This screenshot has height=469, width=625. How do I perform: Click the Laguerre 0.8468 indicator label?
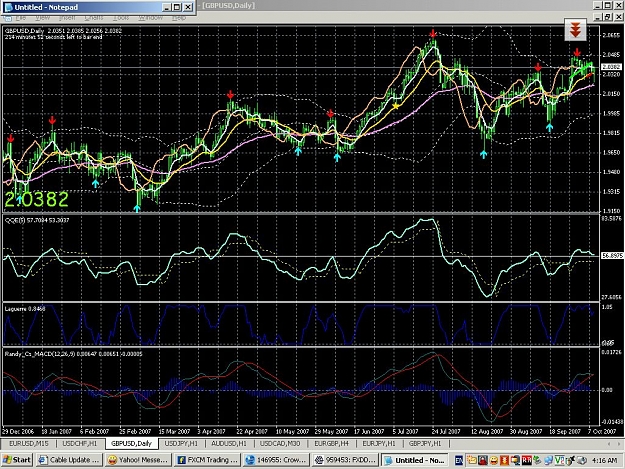[25, 309]
